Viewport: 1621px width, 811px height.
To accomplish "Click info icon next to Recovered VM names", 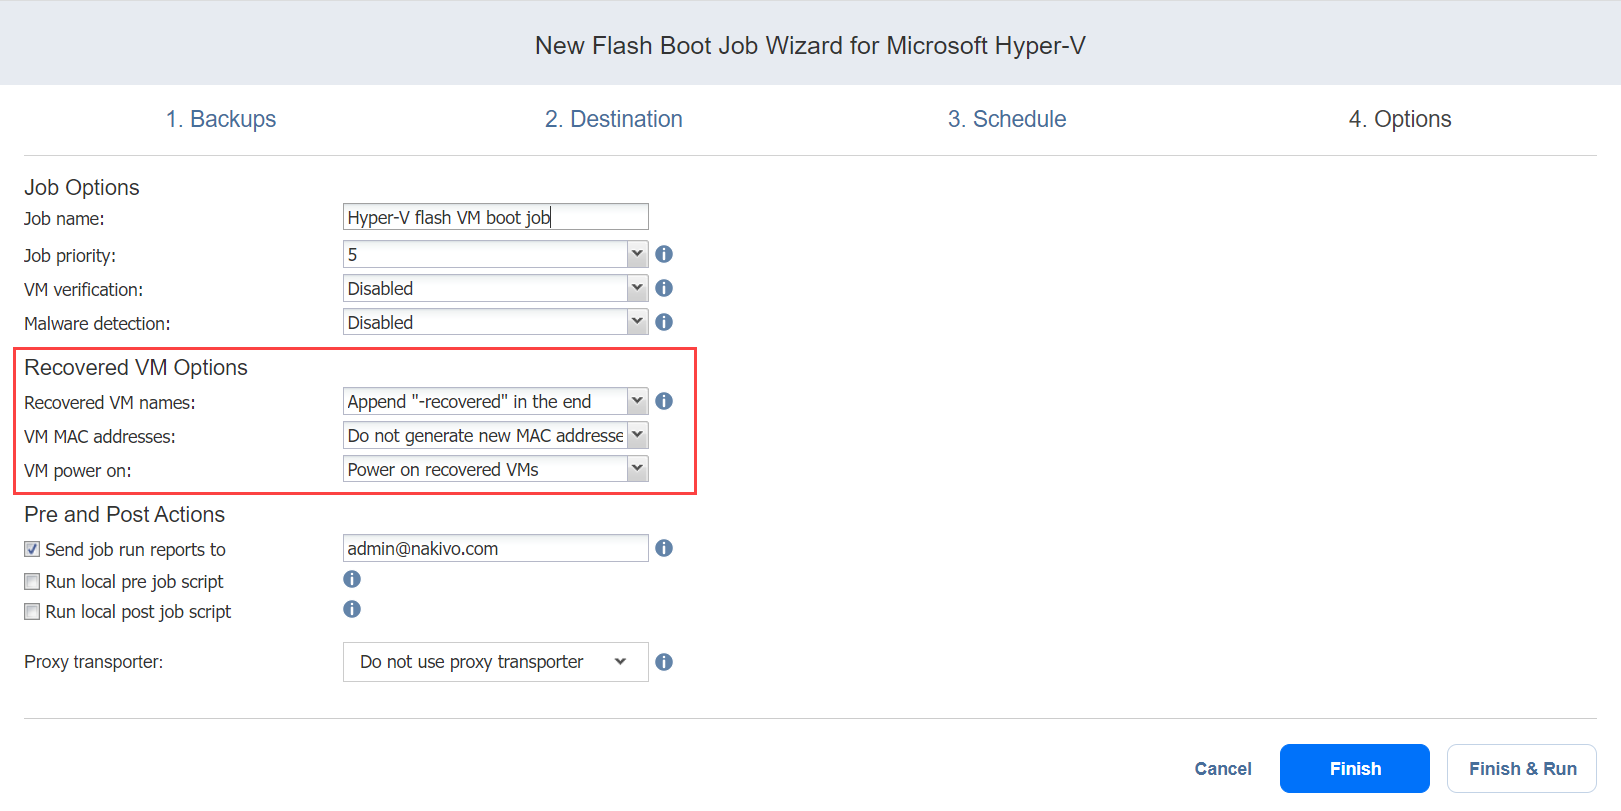I will [664, 402].
